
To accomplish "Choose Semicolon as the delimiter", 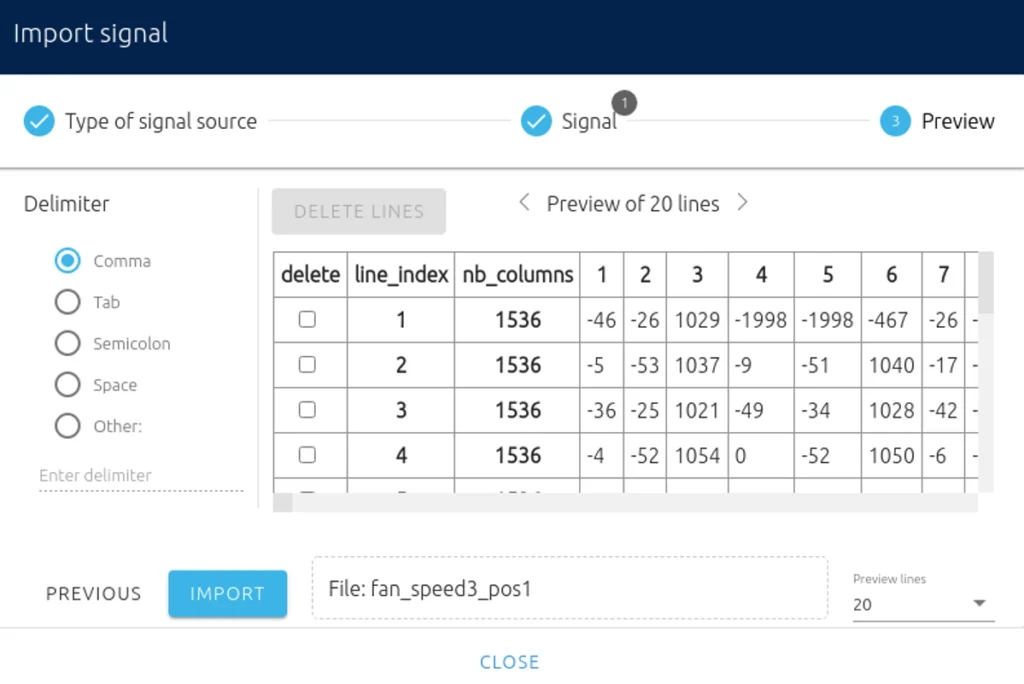I will tap(68, 343).
